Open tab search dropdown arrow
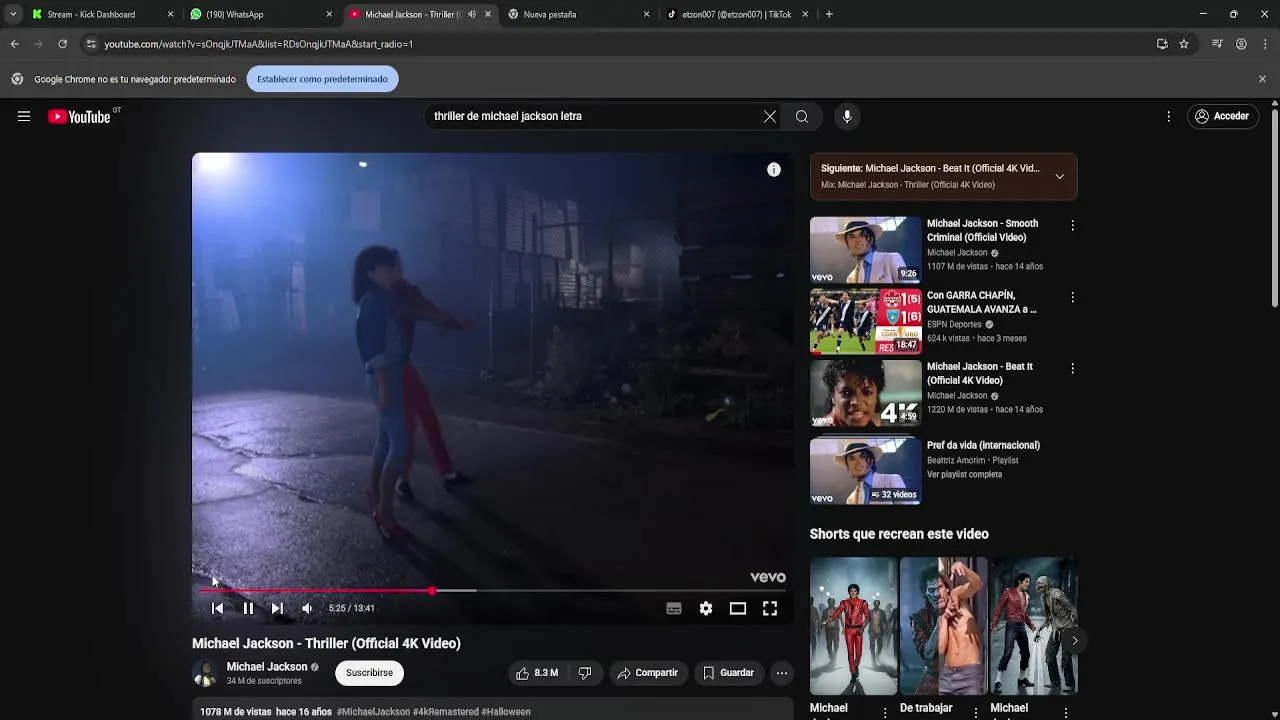 [x=12, y=14]
